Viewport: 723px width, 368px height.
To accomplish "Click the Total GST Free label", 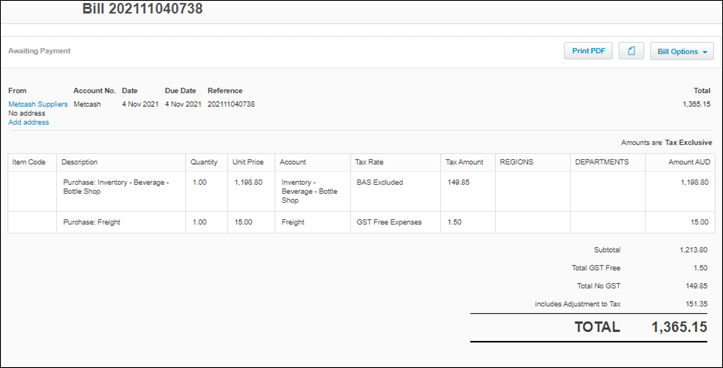I will 596,268.
